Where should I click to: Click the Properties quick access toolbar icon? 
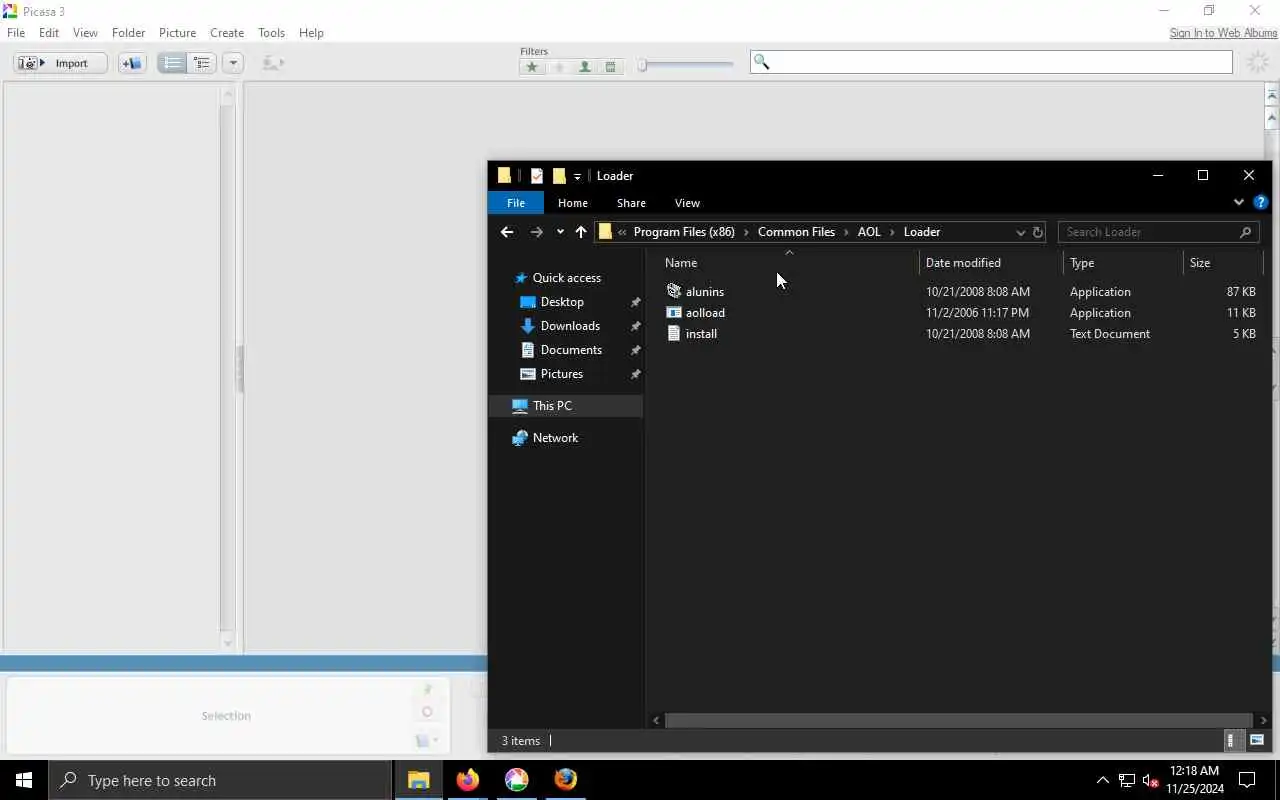click(537, 176)
